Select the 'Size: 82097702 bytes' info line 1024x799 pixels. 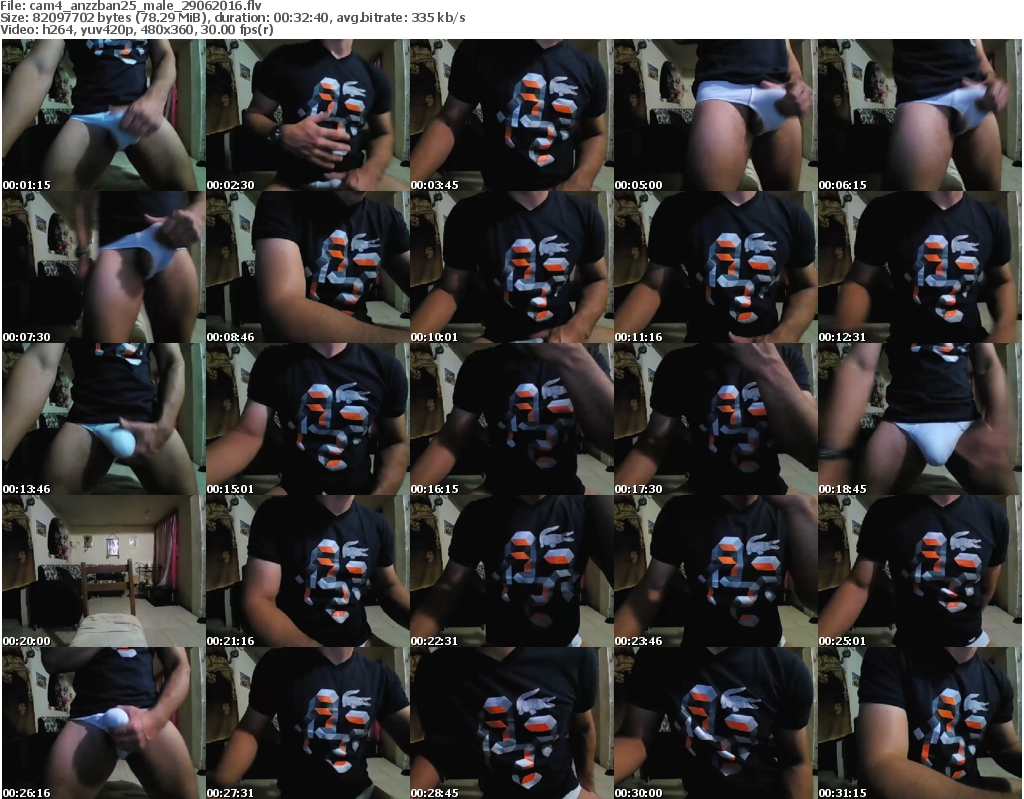(x=232, y=18)
